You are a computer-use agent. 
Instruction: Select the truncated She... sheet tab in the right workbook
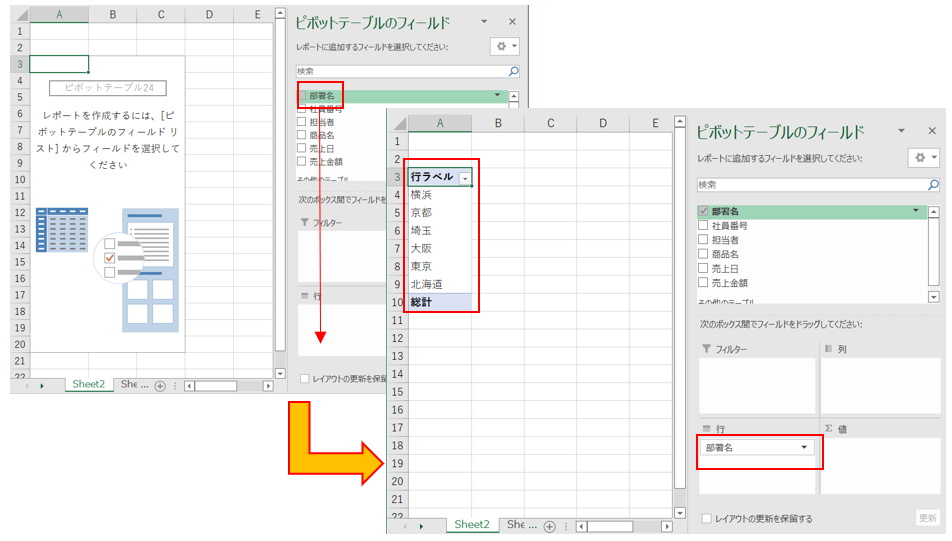coord(517,525)
